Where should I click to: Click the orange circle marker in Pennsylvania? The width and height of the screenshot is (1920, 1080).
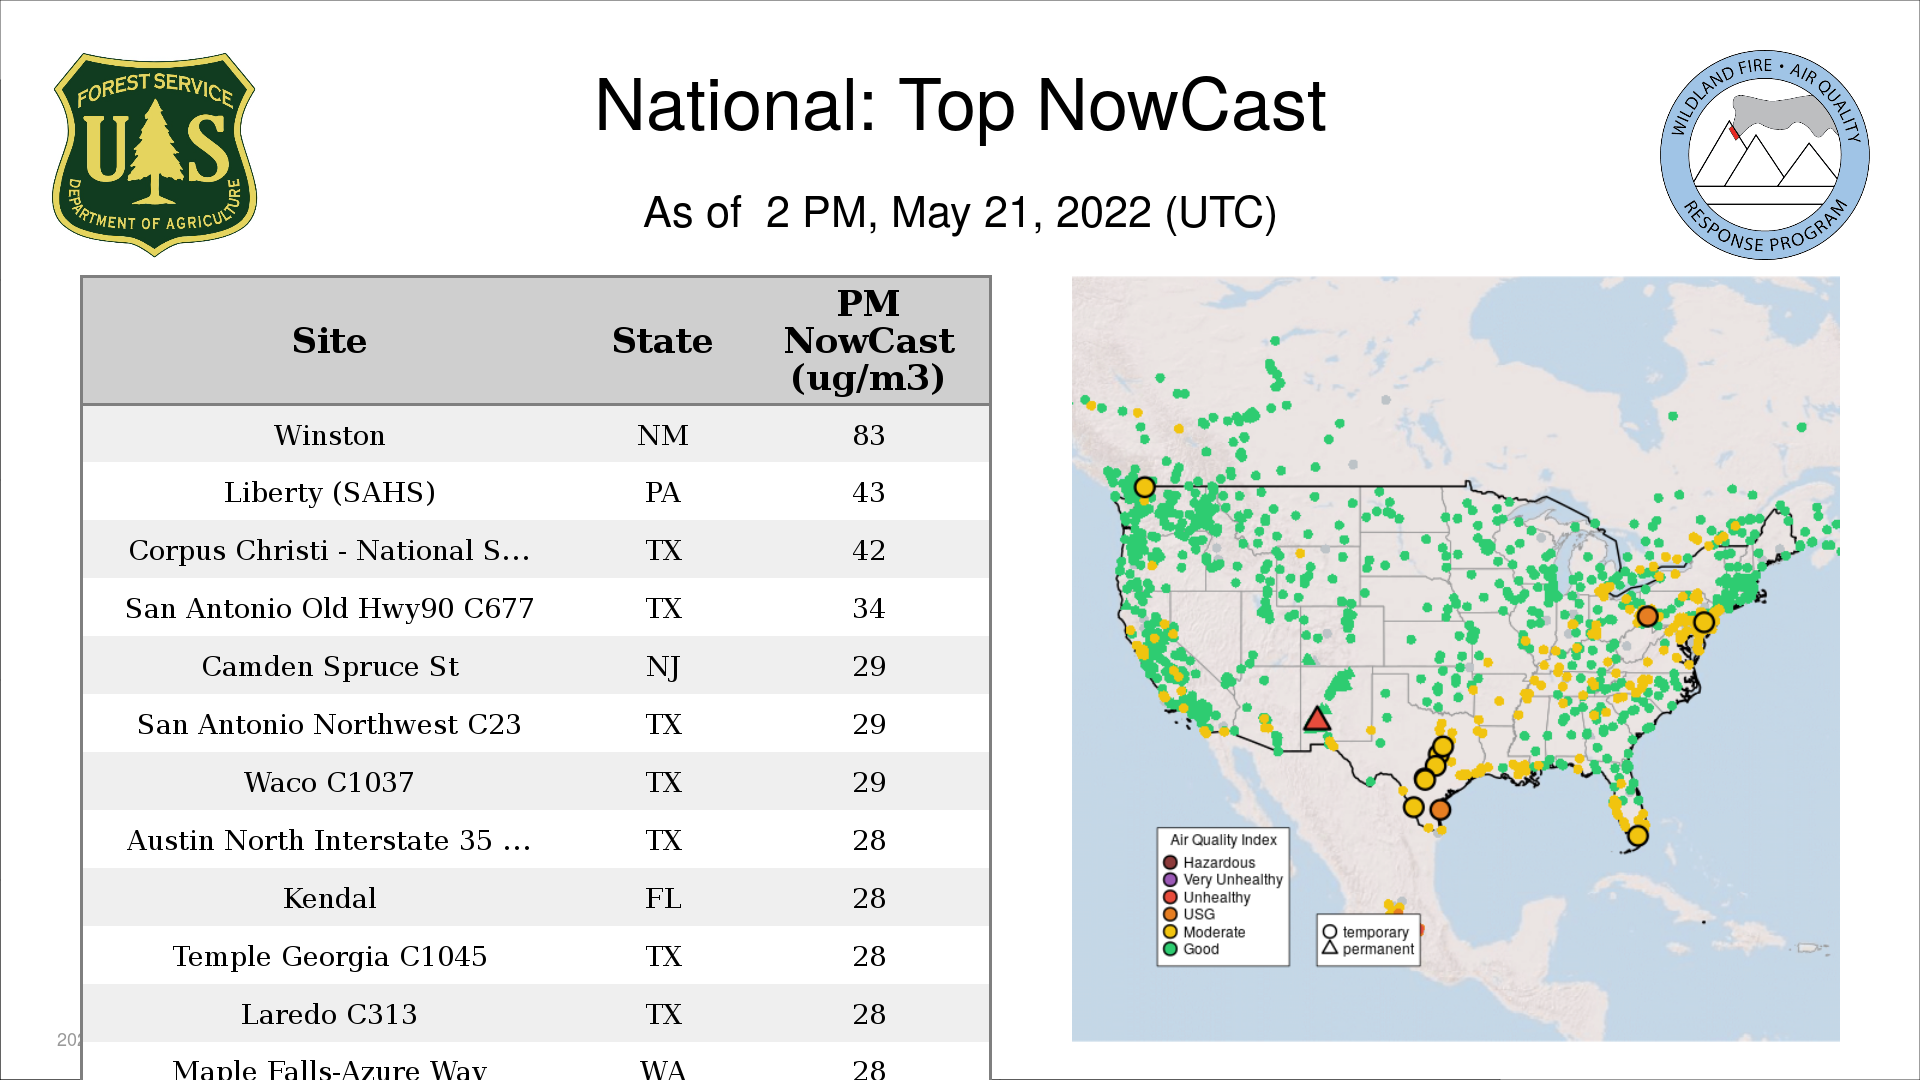(1647, 616)
